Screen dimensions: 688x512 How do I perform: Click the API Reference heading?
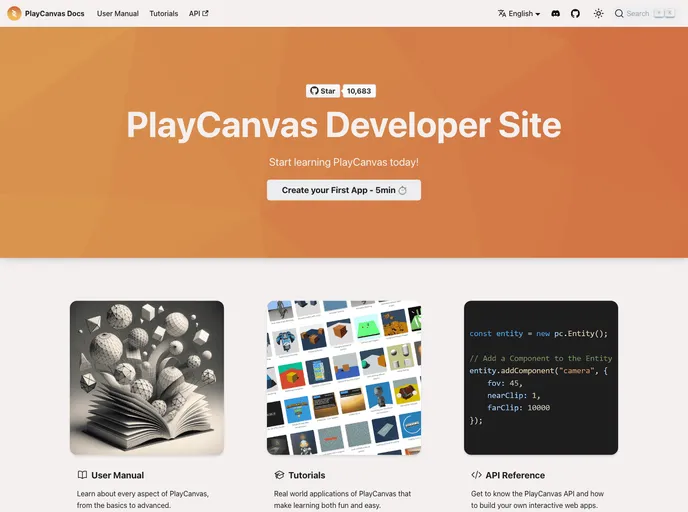click(515, 475)
